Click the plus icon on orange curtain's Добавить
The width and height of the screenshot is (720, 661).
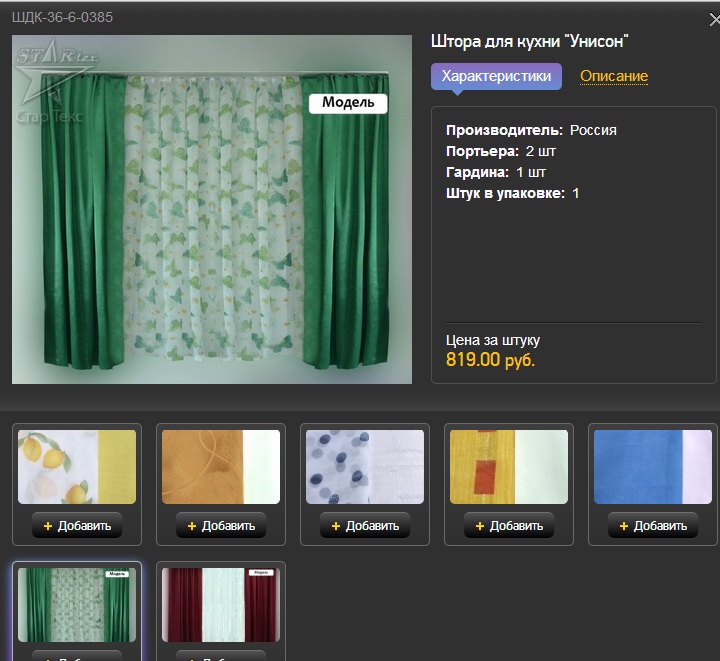point(192,526)
